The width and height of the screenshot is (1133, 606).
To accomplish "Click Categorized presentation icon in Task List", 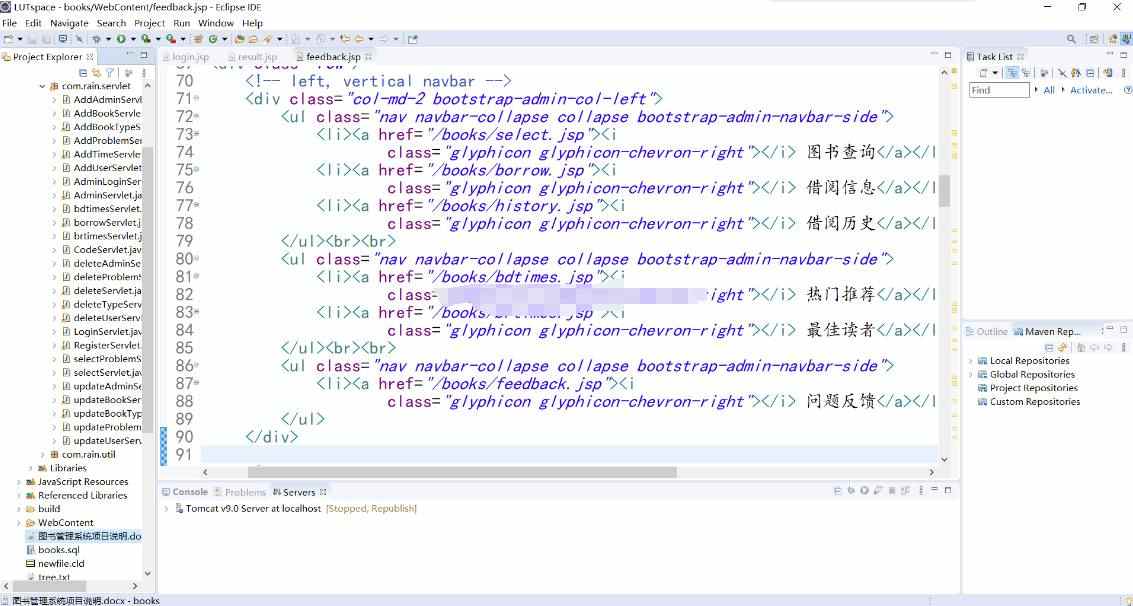I will click(x=1012, y=73).
